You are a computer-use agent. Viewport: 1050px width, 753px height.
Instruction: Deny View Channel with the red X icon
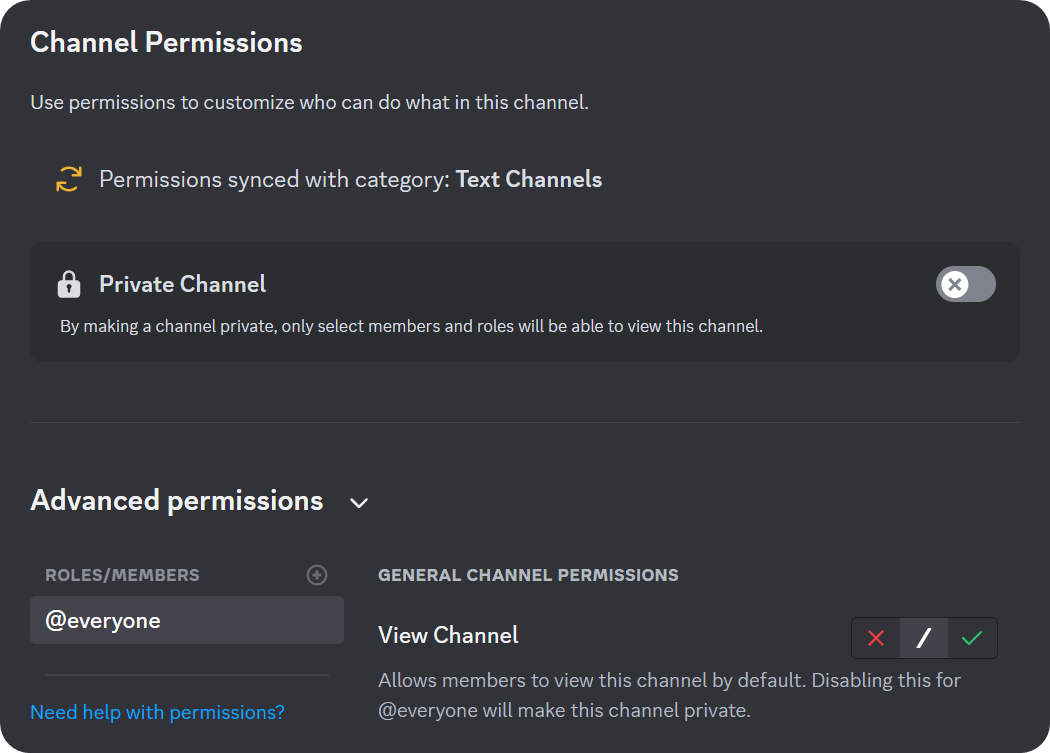[875, 638]
